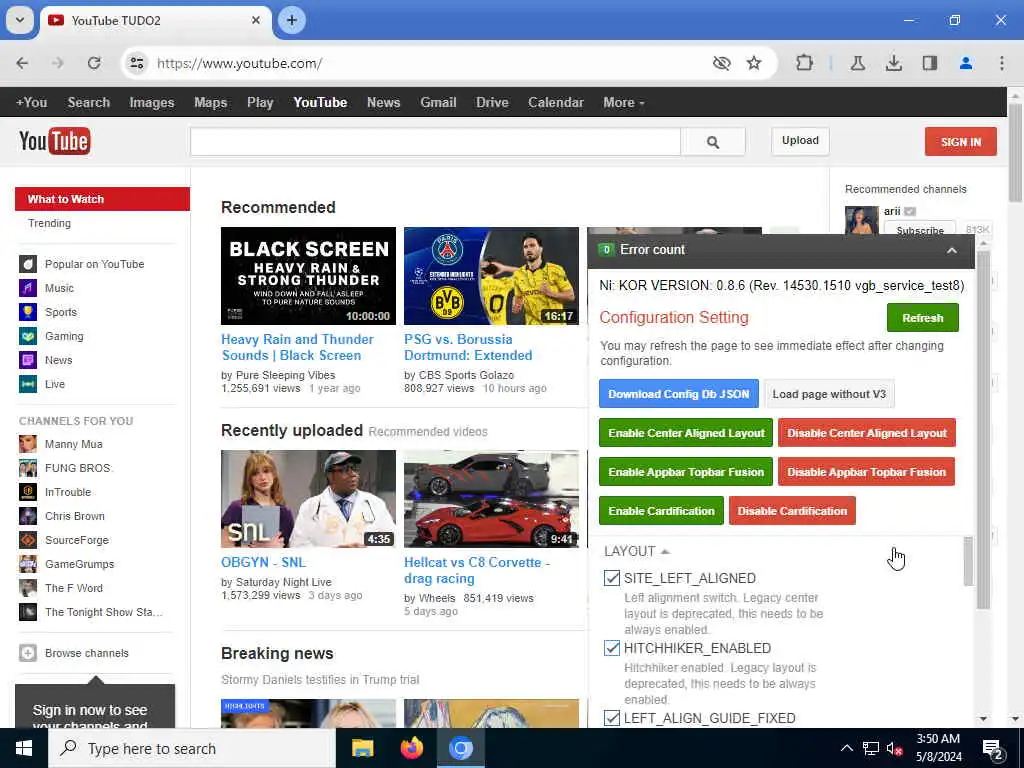
Task: Toggle the browser side panel icon
Action: tap(929, 63)
